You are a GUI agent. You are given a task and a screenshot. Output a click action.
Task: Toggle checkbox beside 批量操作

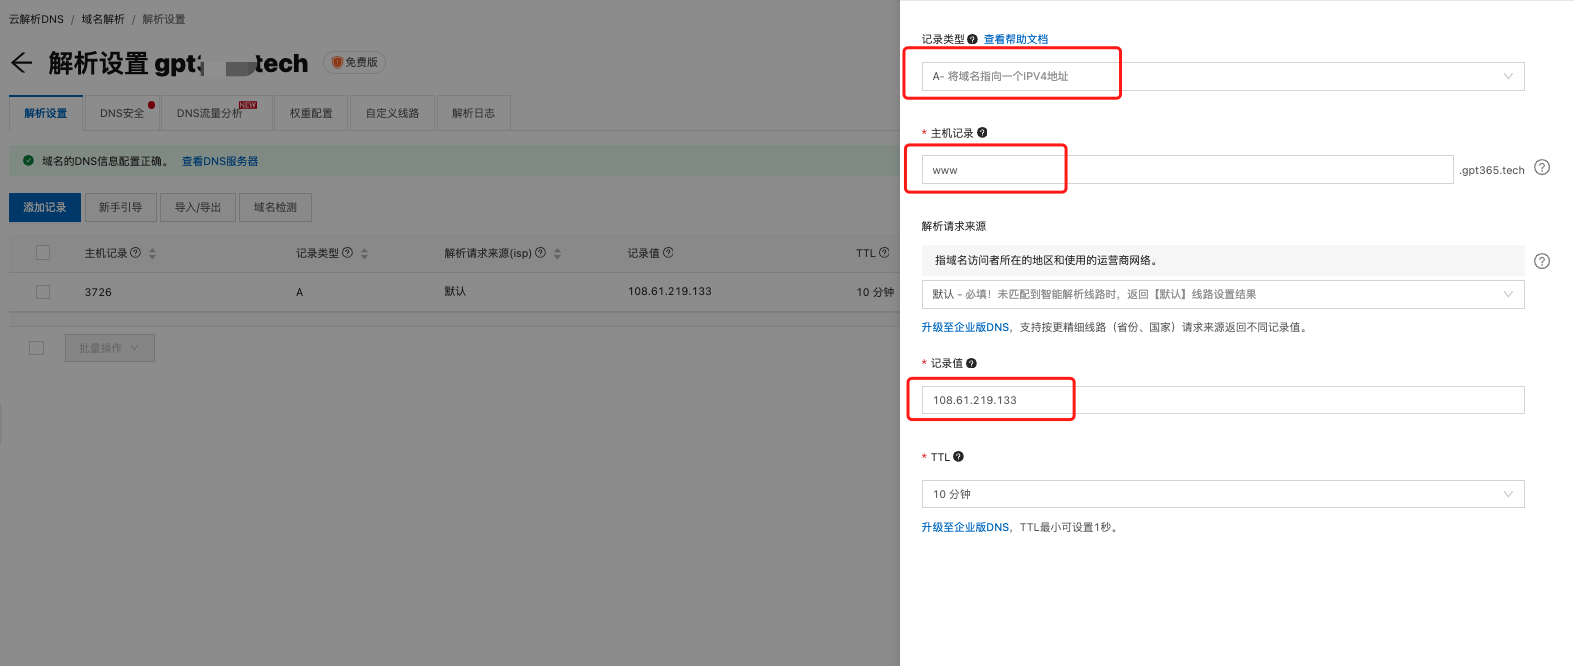(x=37, y=348)
